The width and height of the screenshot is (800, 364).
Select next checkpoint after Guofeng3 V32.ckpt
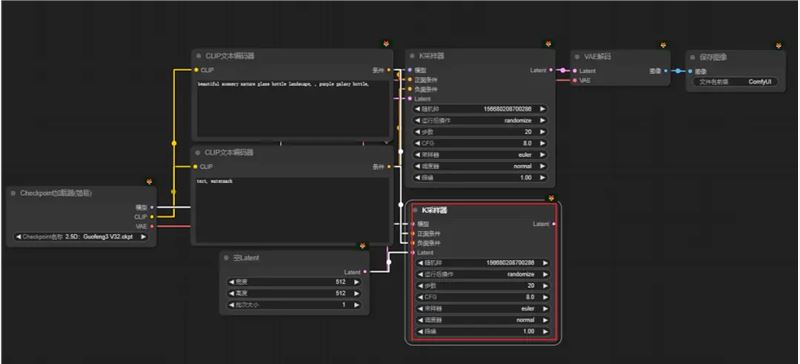(x=143, y=237)
